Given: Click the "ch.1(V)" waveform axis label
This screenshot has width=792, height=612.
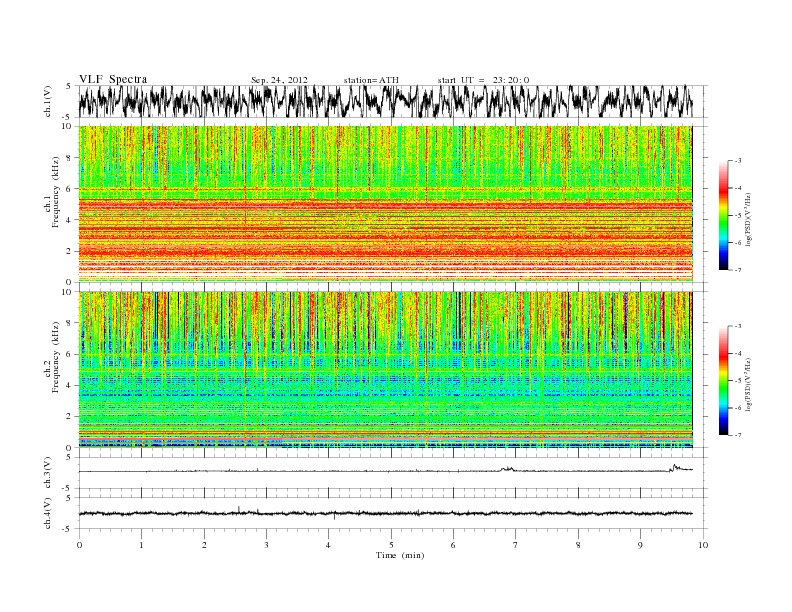Looking at the screenshot, I should [48, 101].
